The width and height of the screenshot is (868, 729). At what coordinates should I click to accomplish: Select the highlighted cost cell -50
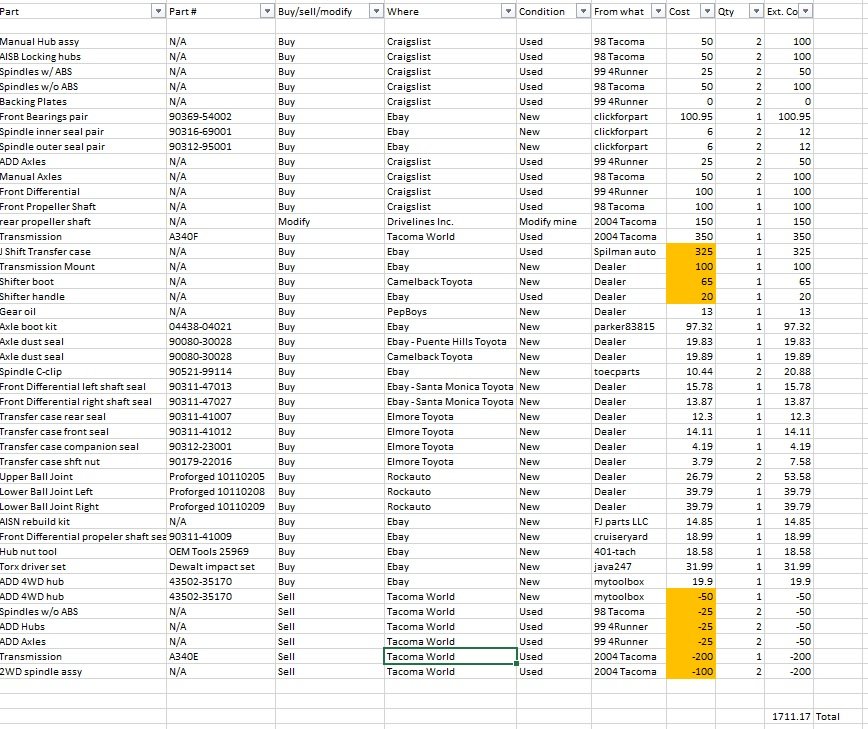[691, 596]
